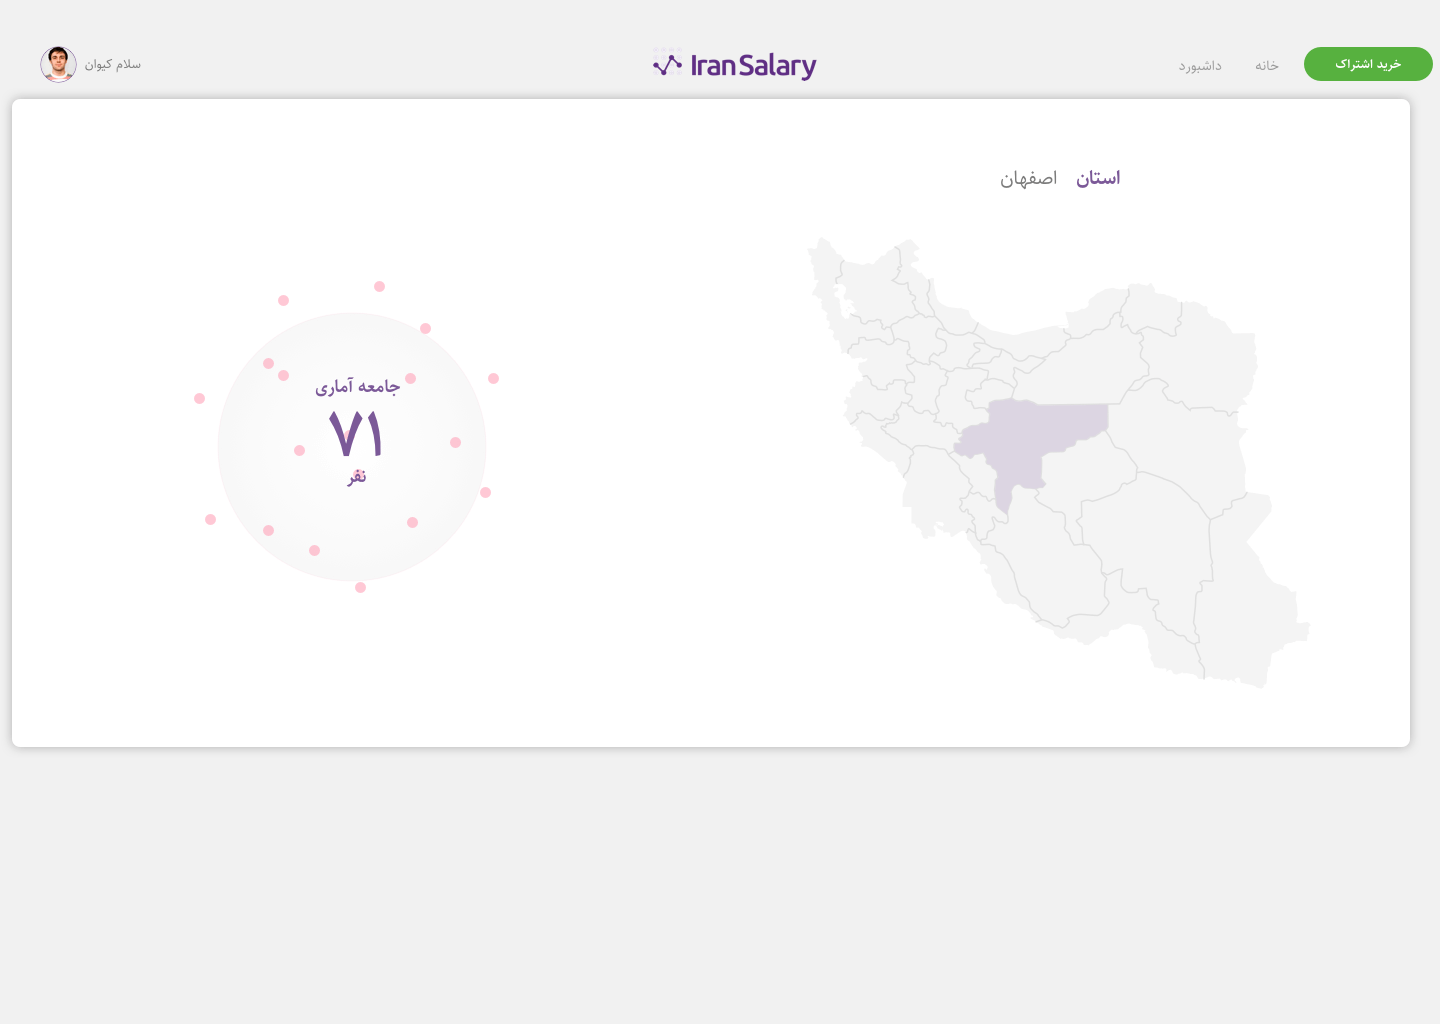Viewport: 1440px width, 1024px height.
Task: Click the pink dot at circle's bottom edge
Action: click(x=360, y=587)
